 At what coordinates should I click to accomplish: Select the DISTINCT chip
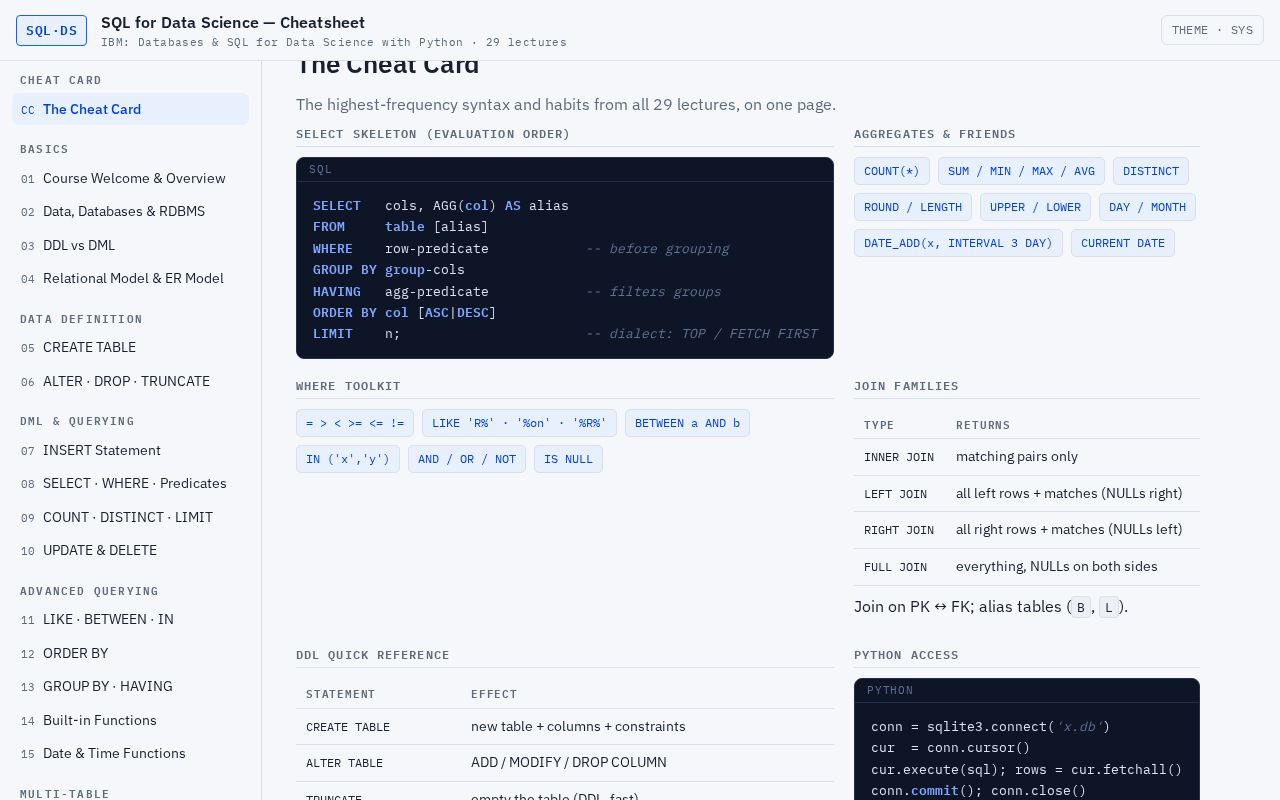(1151, 171)
